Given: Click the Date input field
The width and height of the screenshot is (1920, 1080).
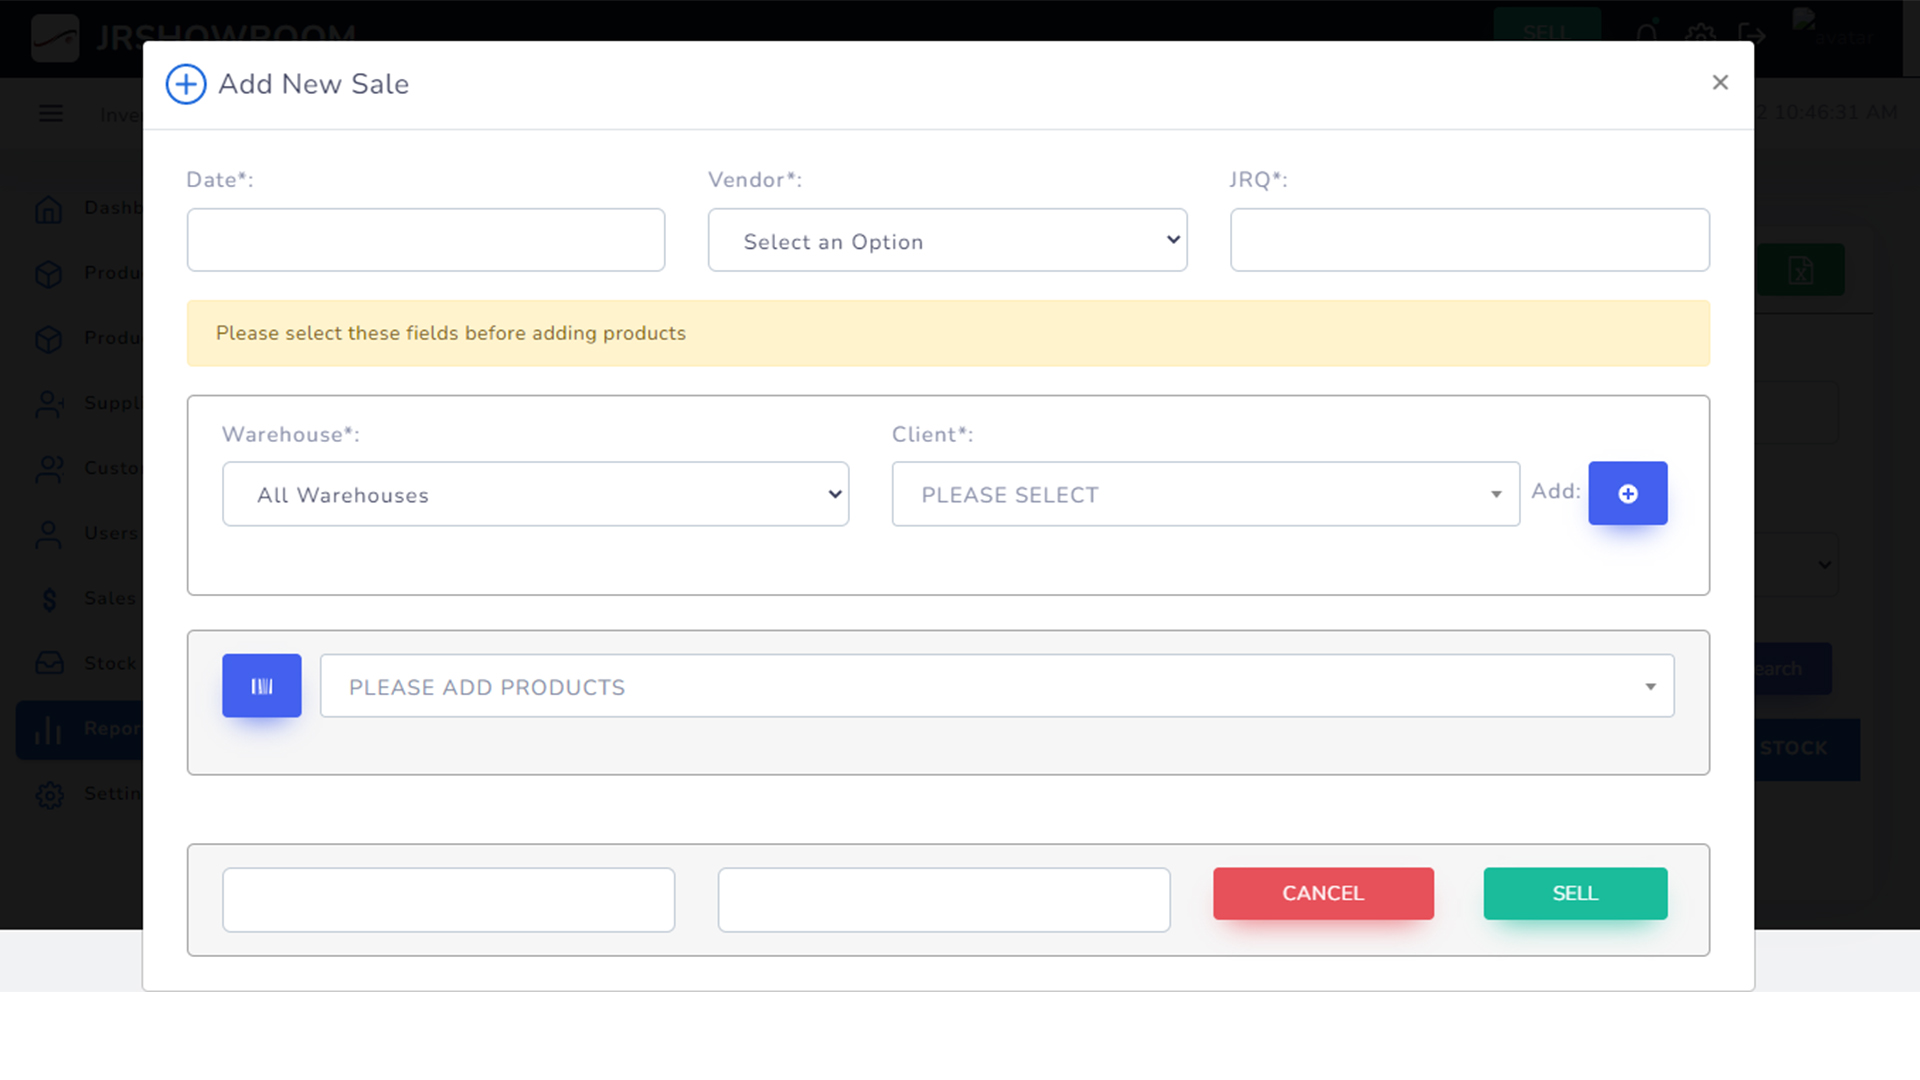Looking at the screenshot, I should click(x=426, y=240).
